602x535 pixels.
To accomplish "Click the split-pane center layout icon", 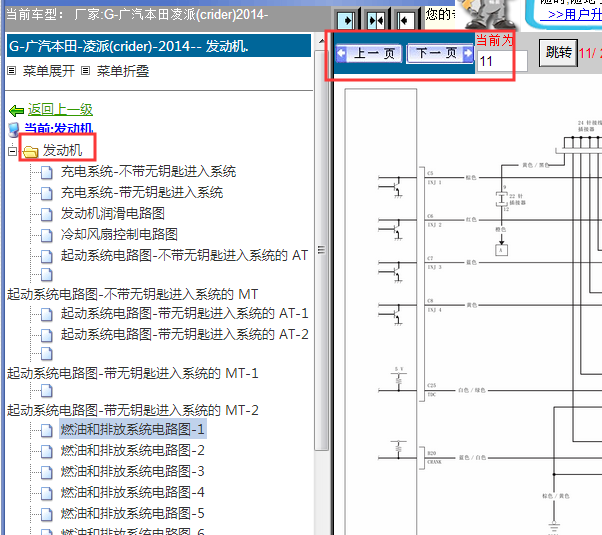I will coord(375,20).
